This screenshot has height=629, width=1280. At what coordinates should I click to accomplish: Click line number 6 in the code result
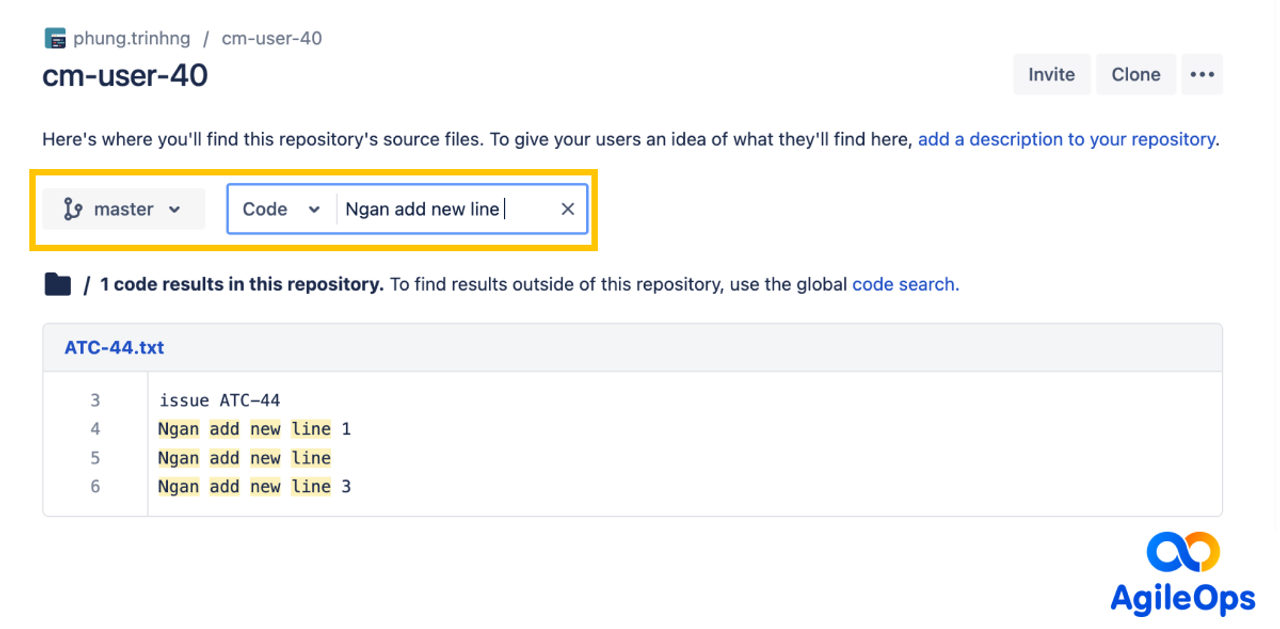click(96, 487)
